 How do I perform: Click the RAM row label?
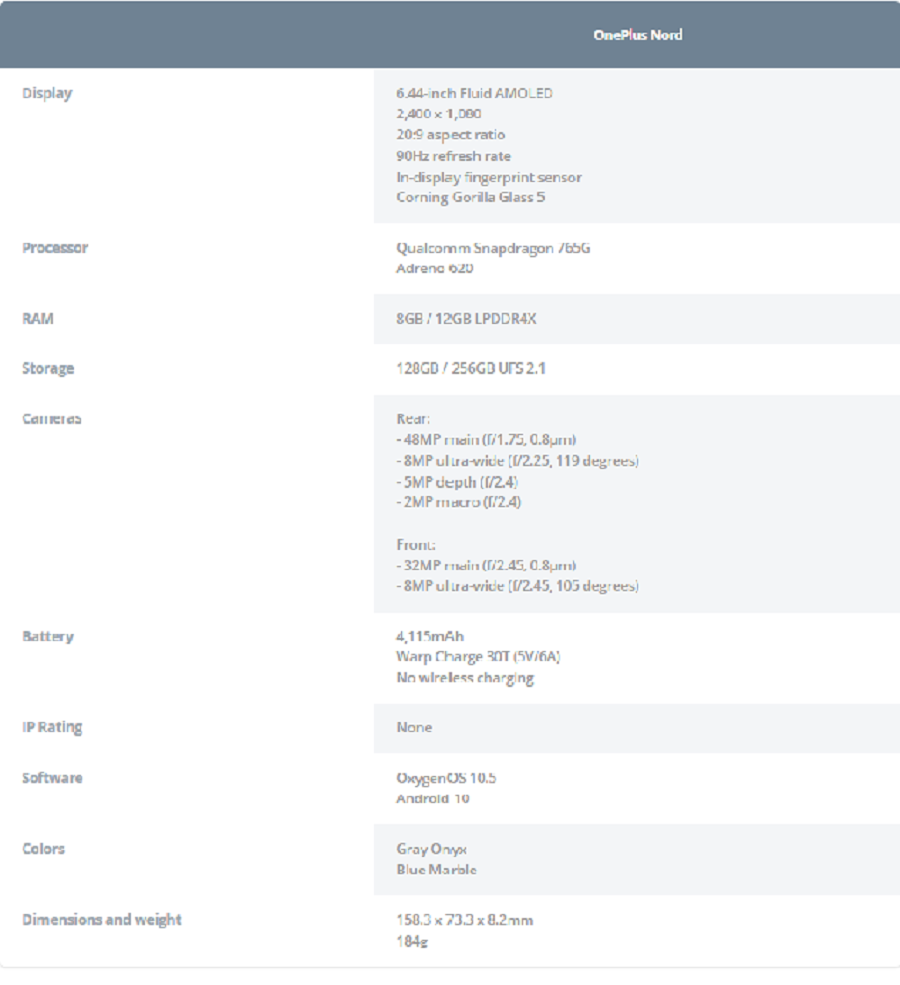click(x=38, y=318)
